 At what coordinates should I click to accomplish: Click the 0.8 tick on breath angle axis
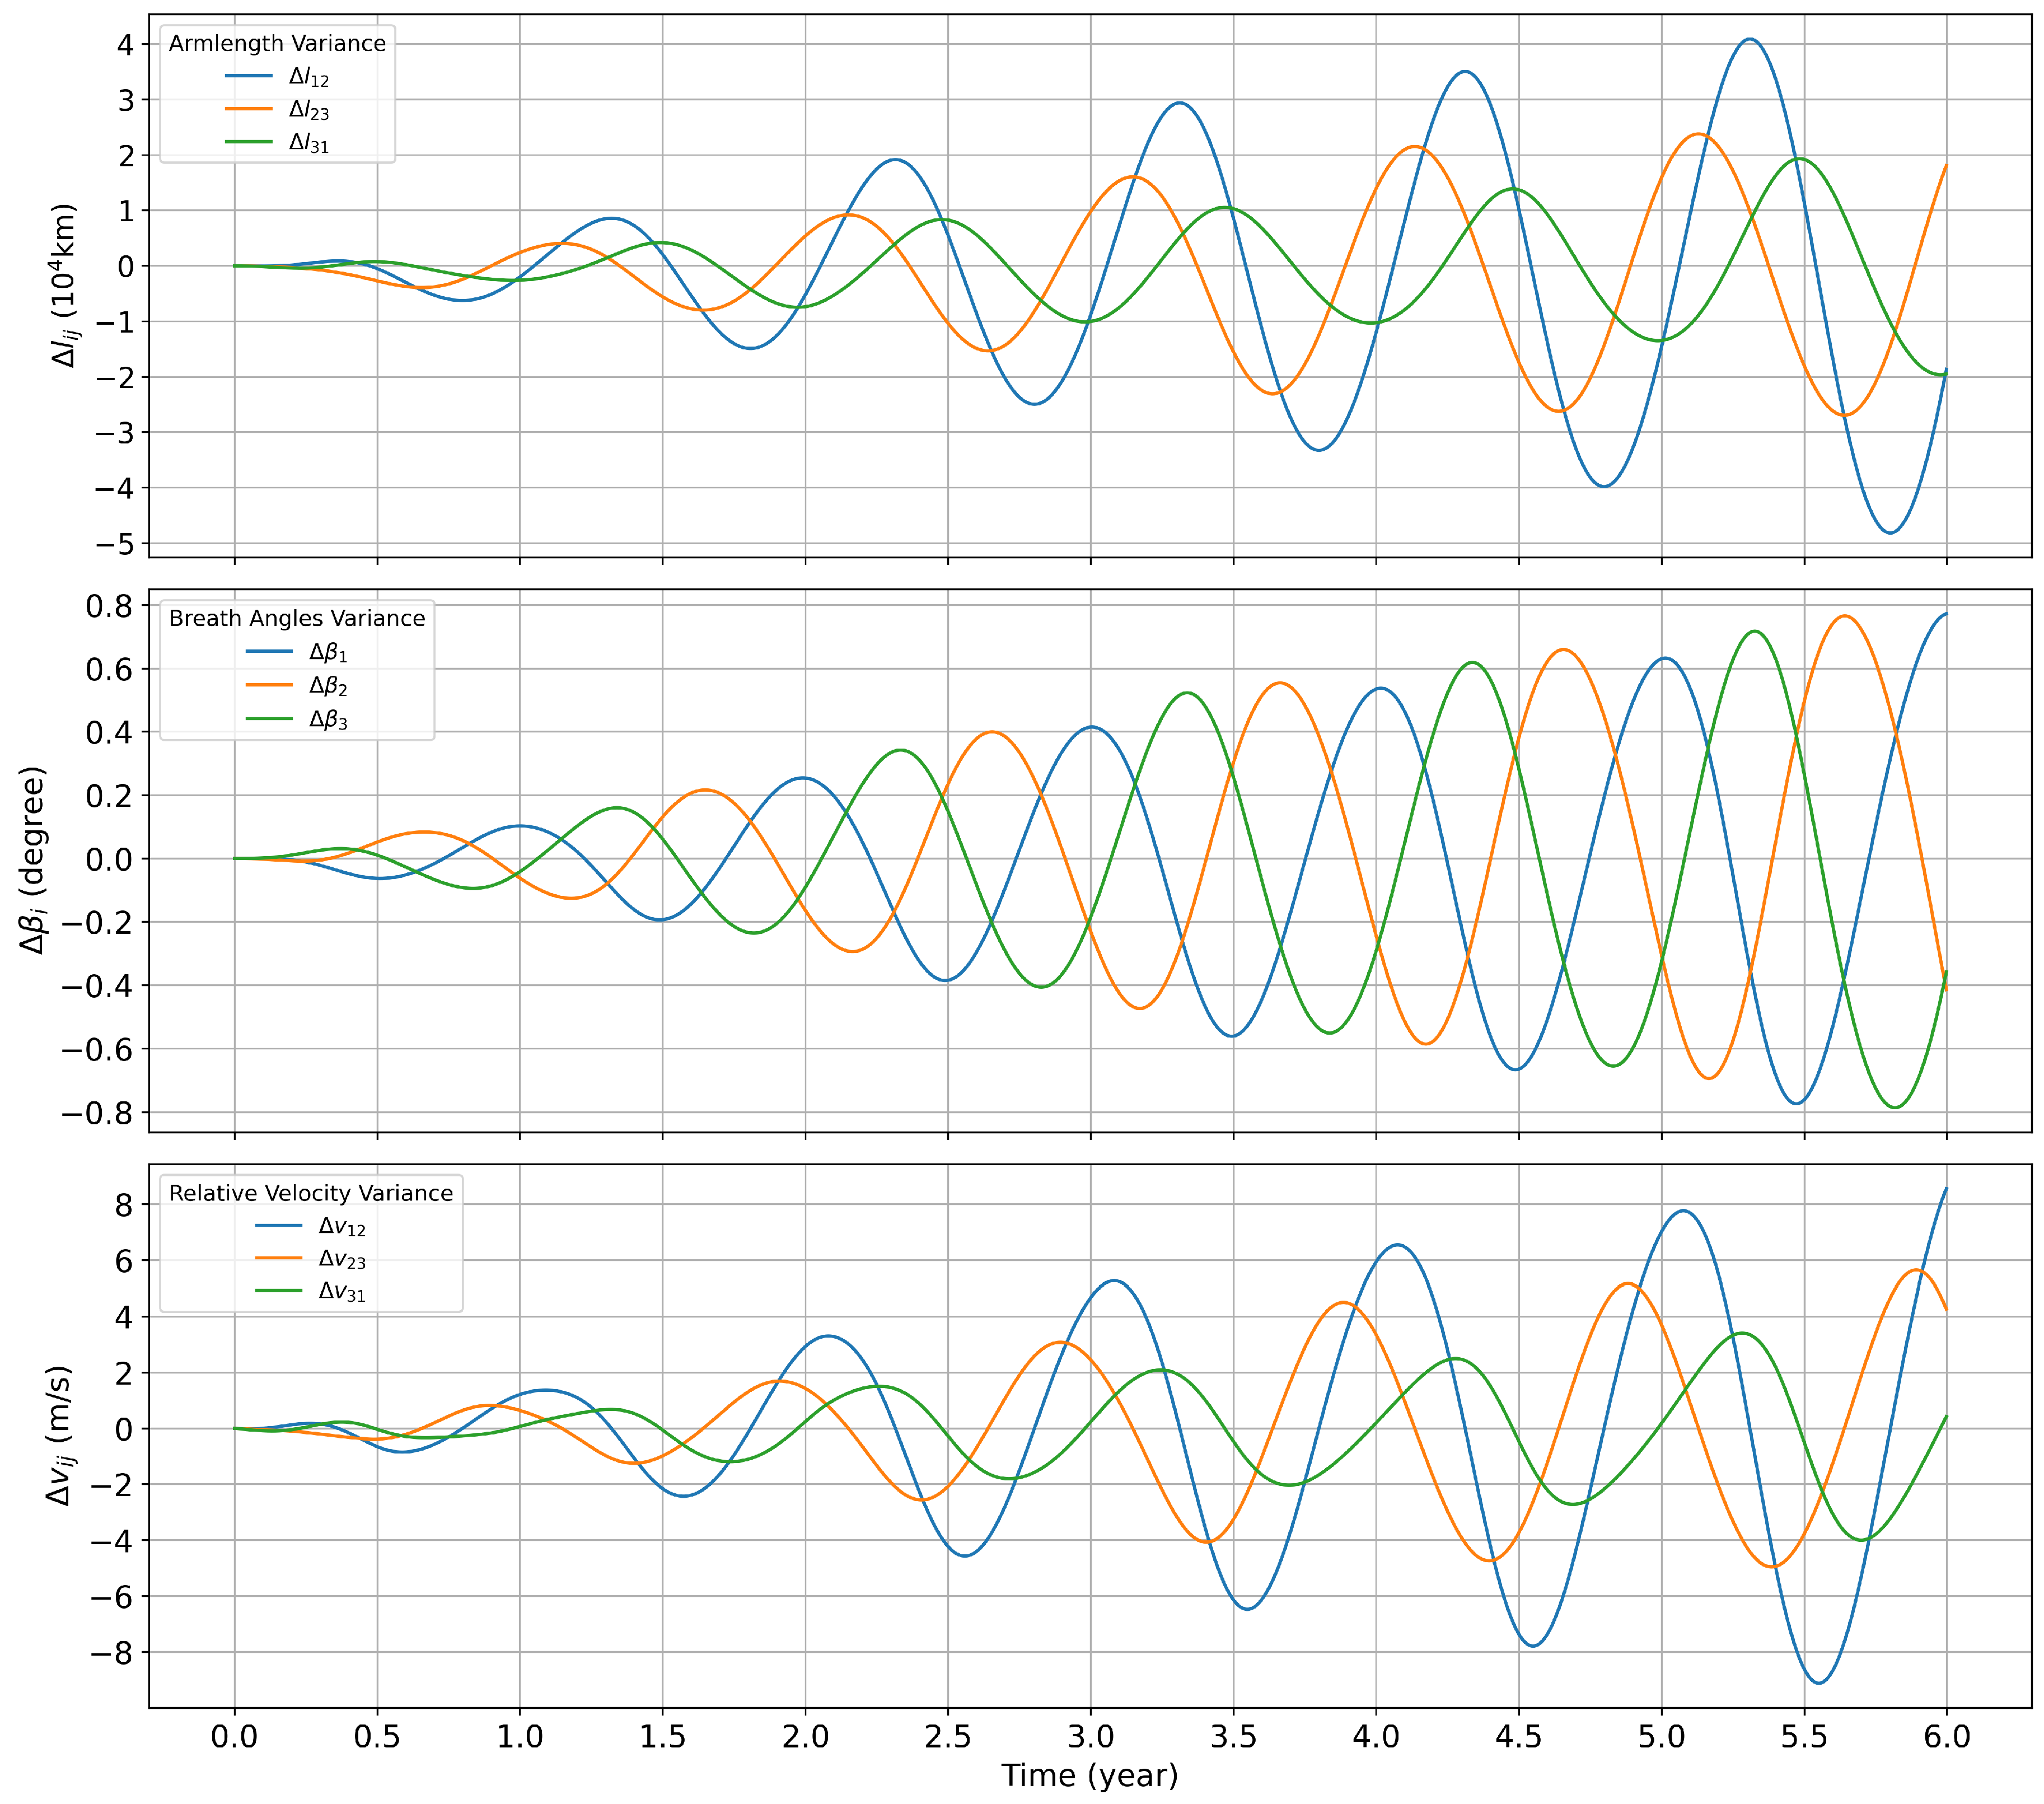[x=109, y=606]
